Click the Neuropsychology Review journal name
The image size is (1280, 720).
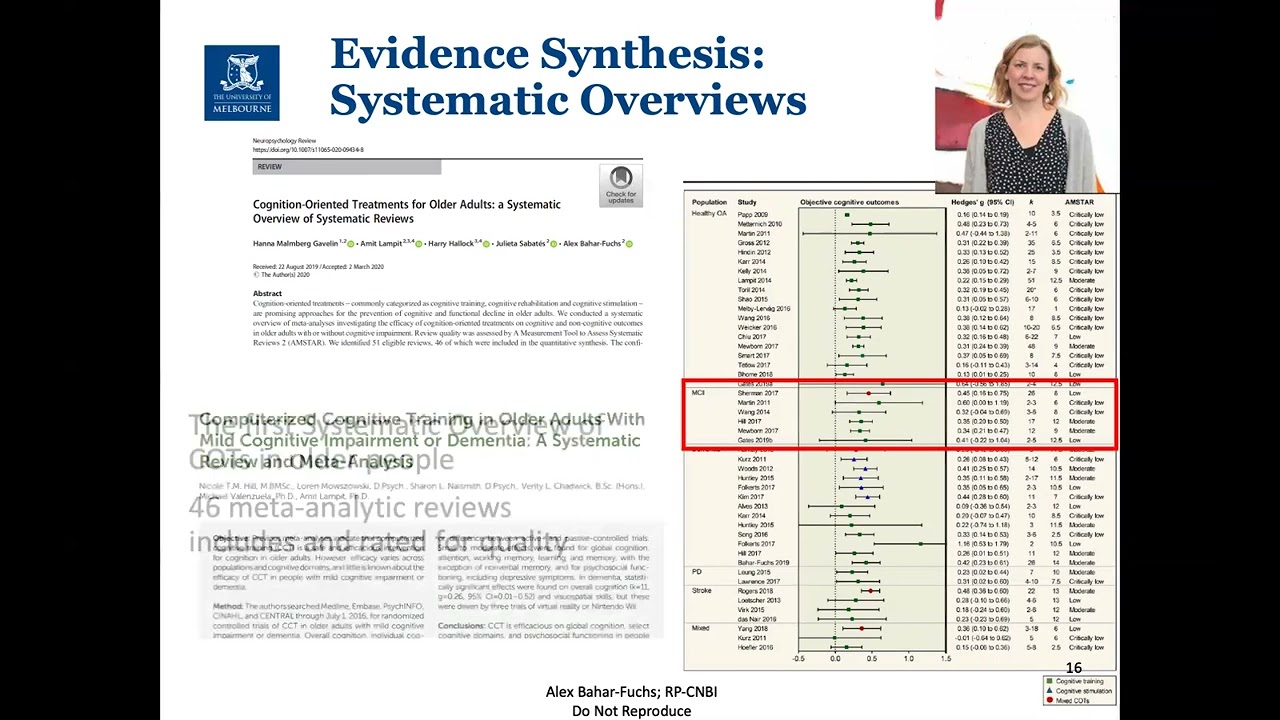tap(283, 141)
